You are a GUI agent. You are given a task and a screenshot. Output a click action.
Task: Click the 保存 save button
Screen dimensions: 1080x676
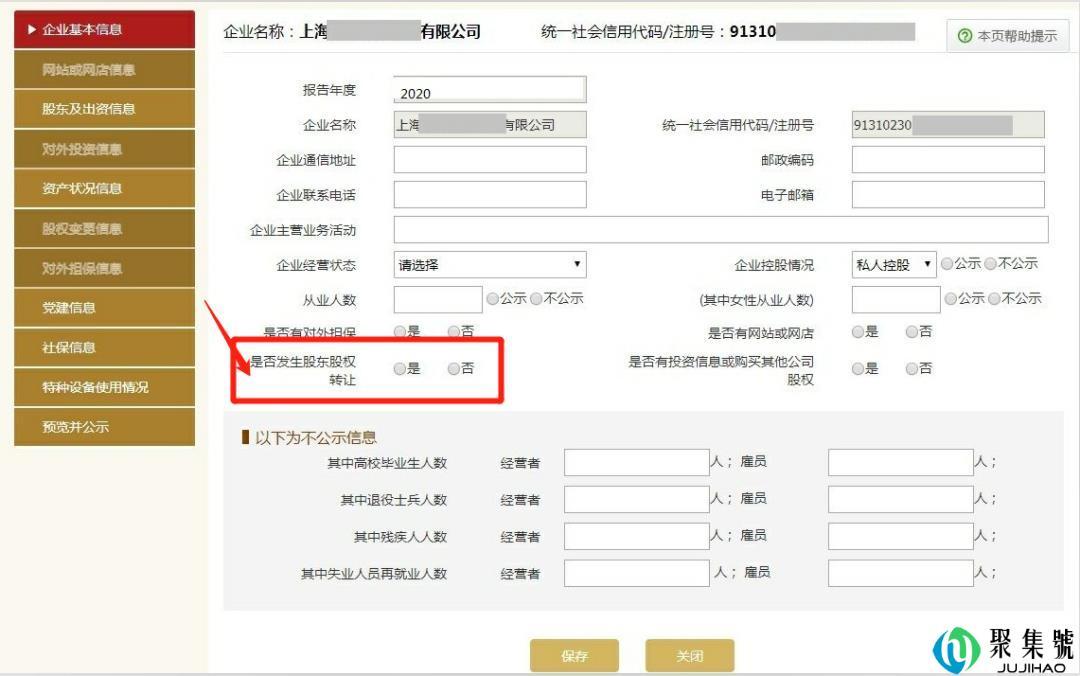(575, 655)
